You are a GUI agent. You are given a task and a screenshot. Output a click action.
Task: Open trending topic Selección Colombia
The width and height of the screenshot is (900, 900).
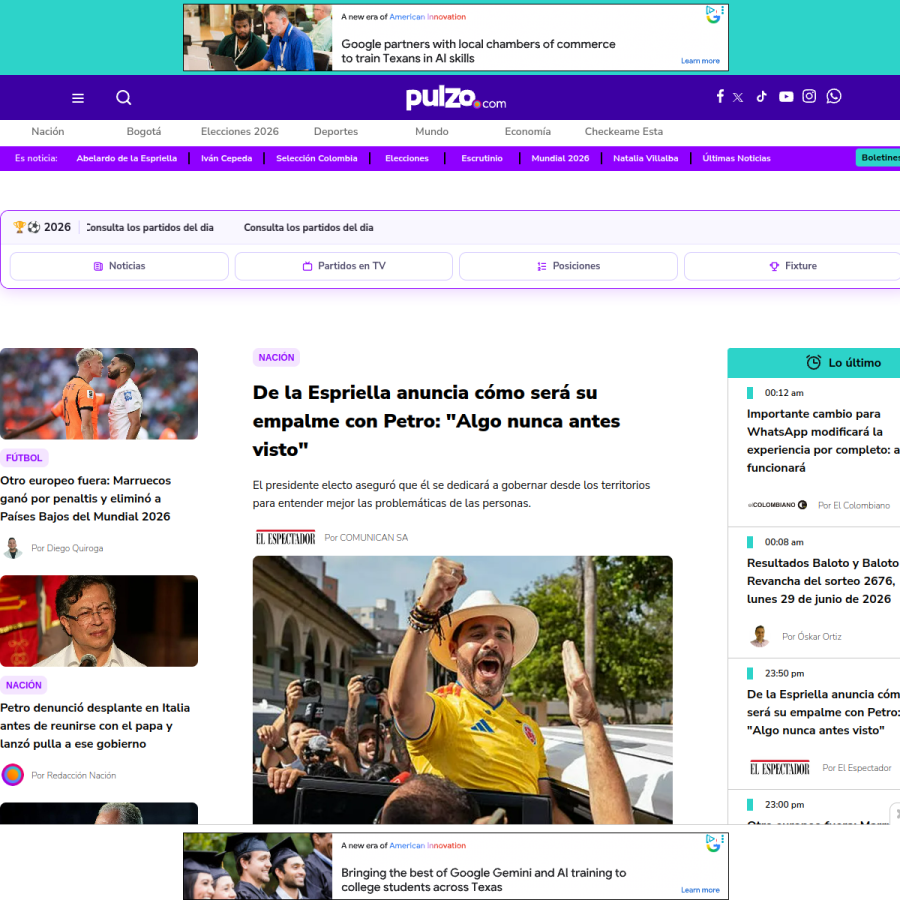316,158
